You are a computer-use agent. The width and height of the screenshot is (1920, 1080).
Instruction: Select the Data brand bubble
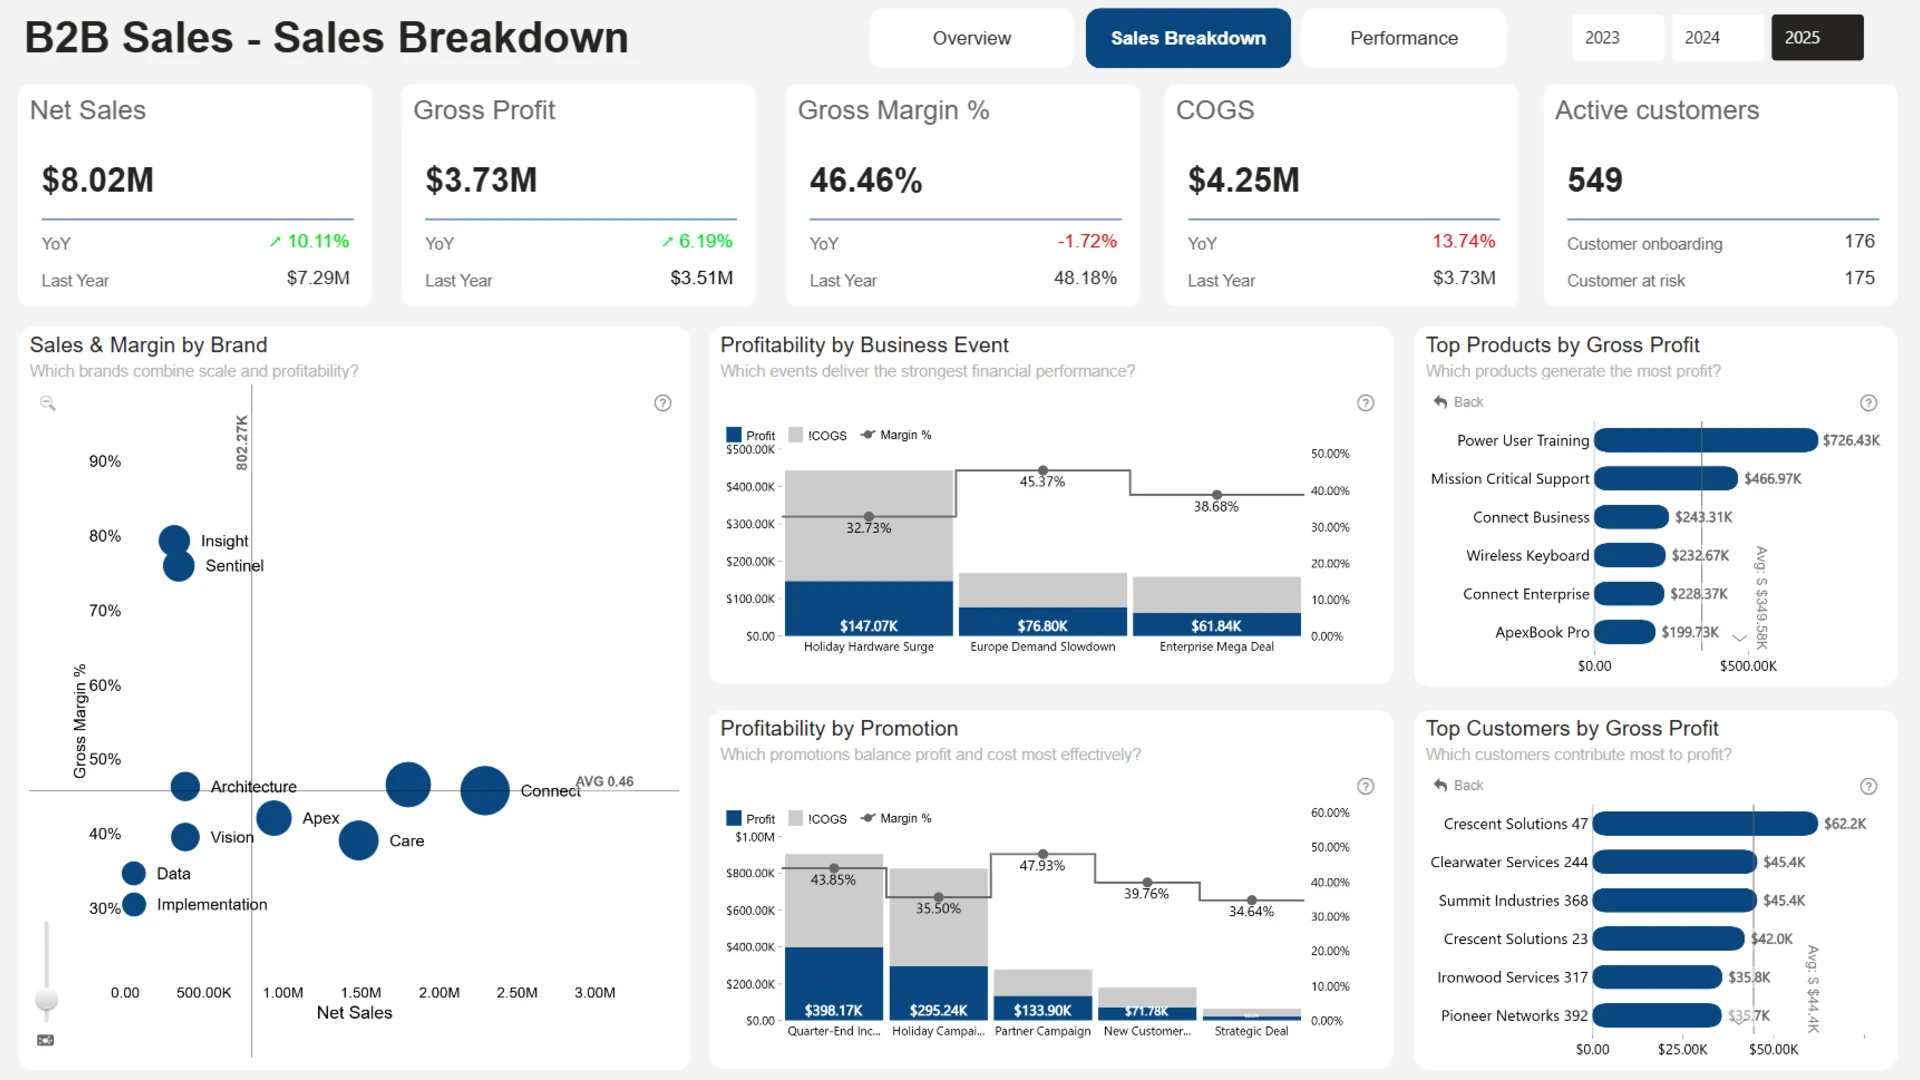tap(134, 873)
